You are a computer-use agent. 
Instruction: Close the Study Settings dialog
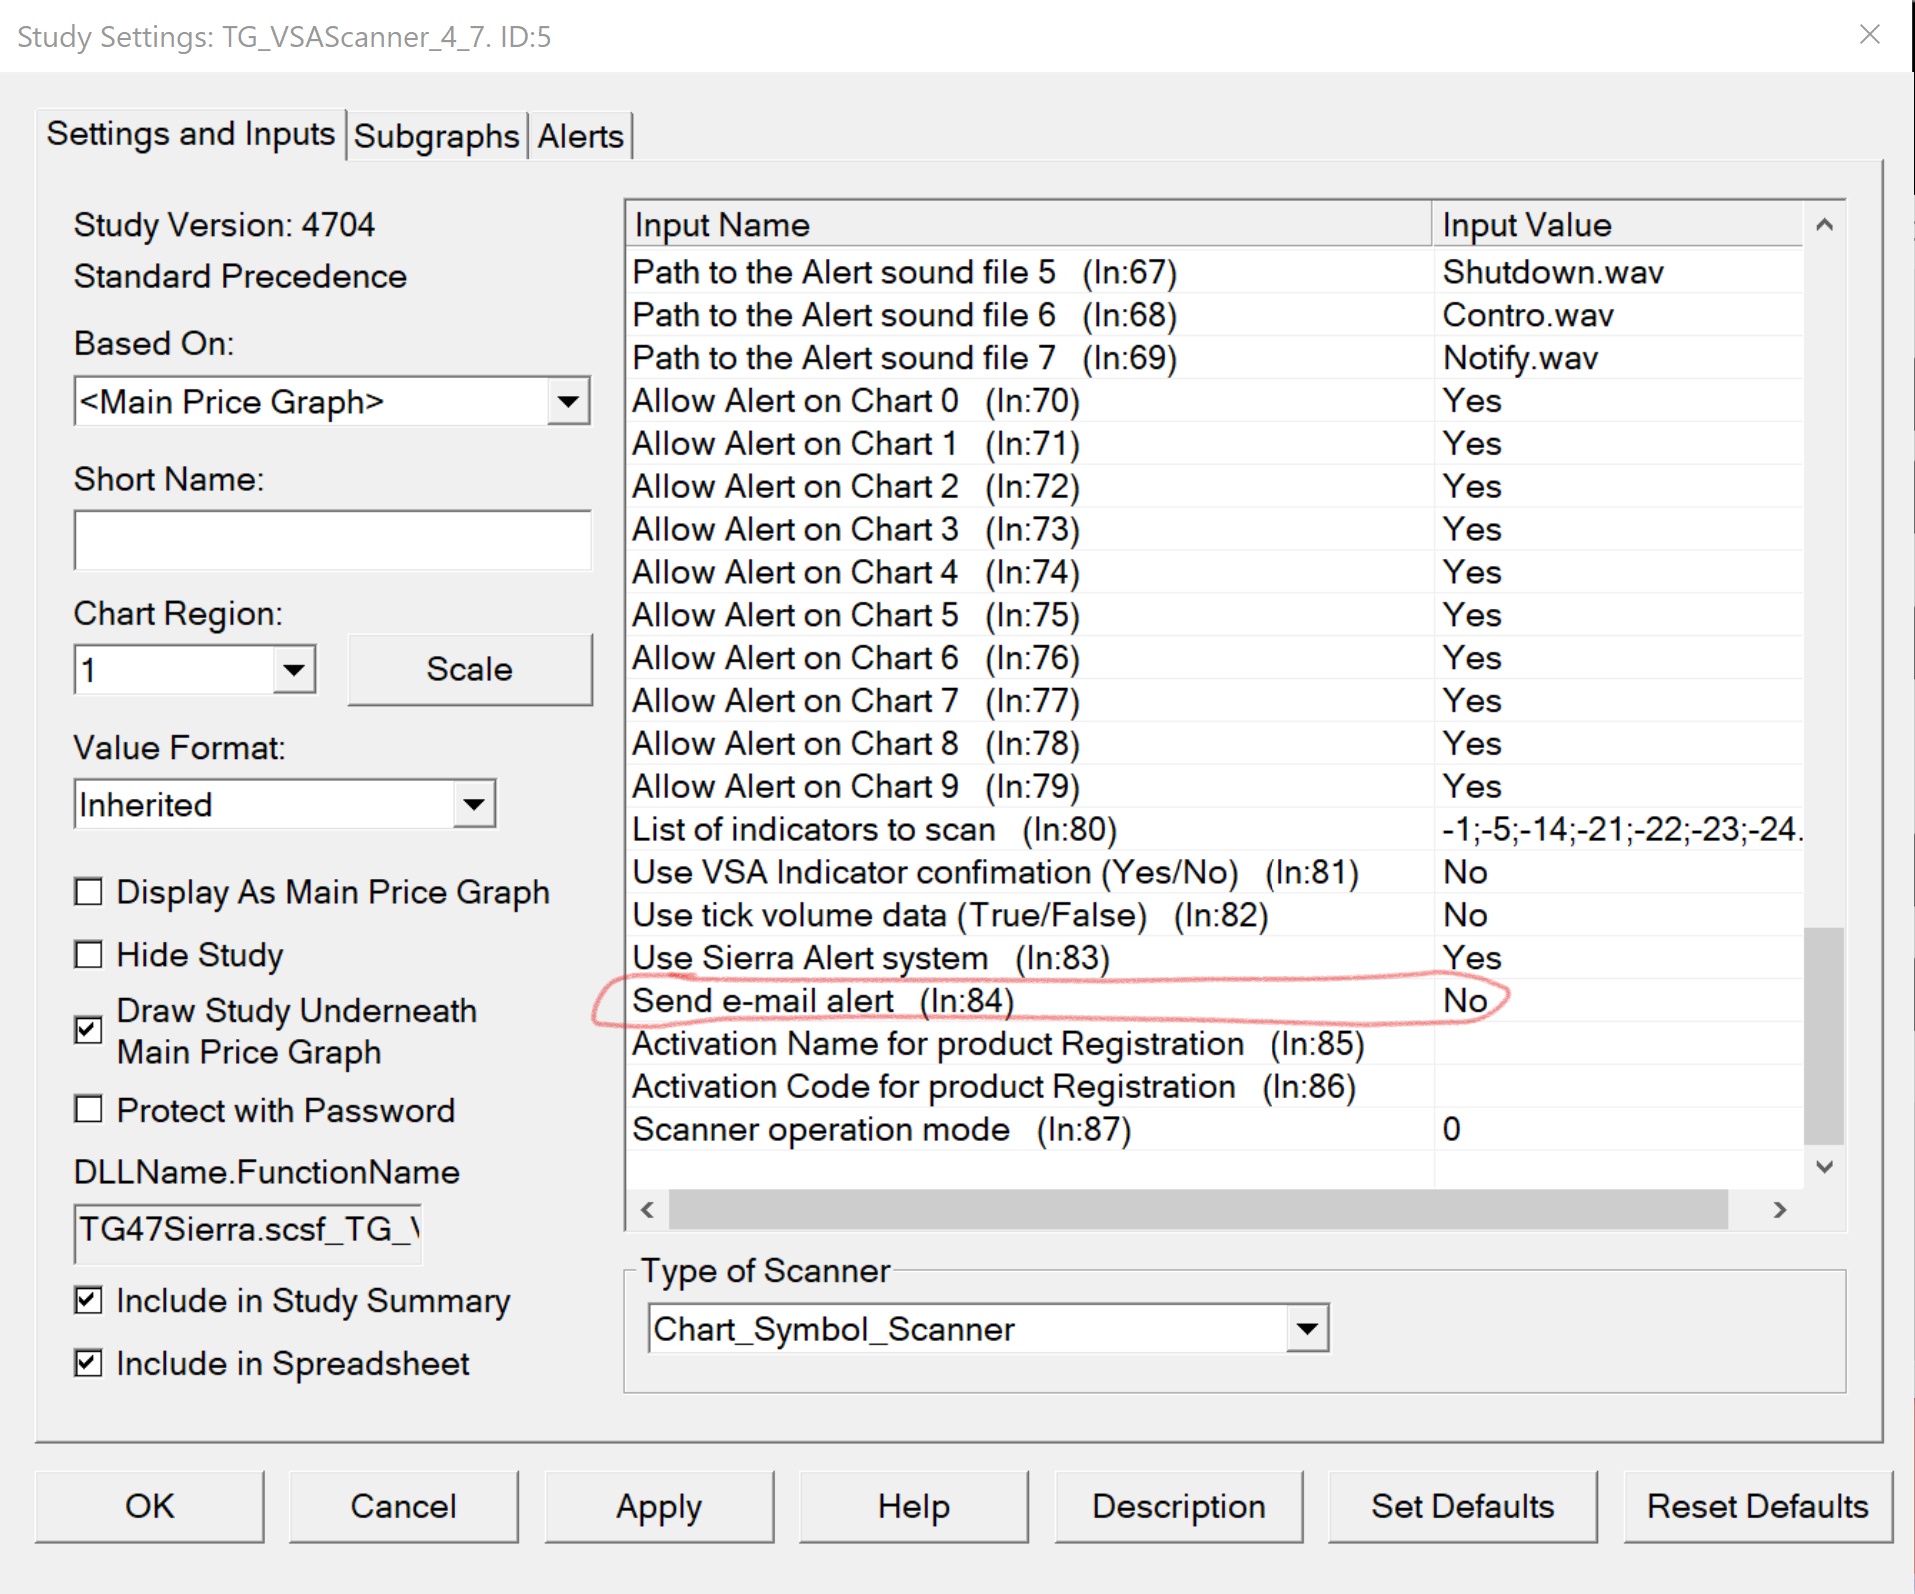1869,35
